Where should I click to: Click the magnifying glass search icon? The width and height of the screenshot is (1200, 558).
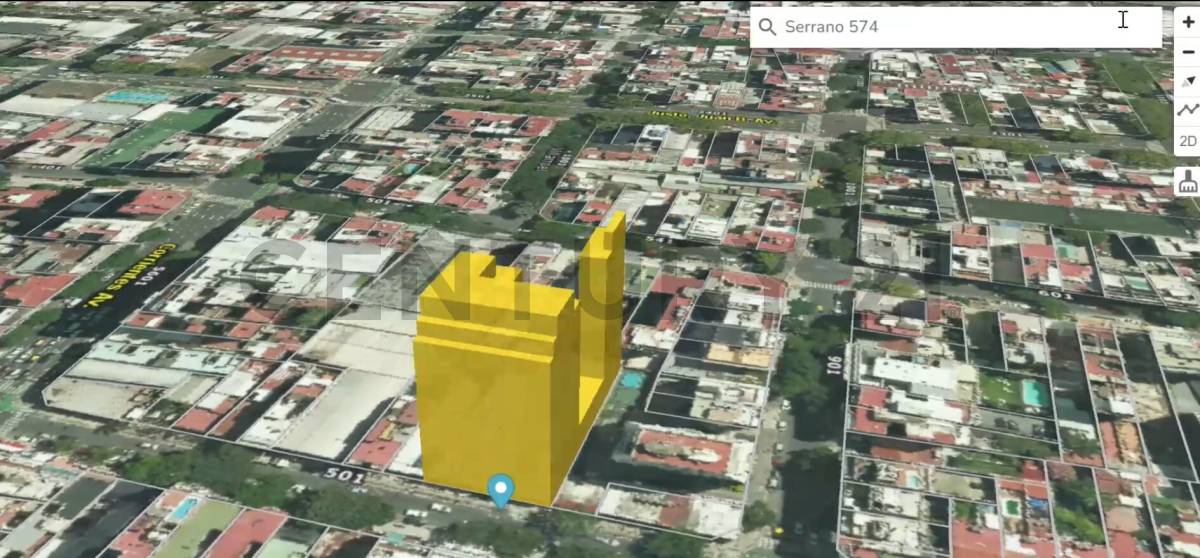tap(767, 27)
